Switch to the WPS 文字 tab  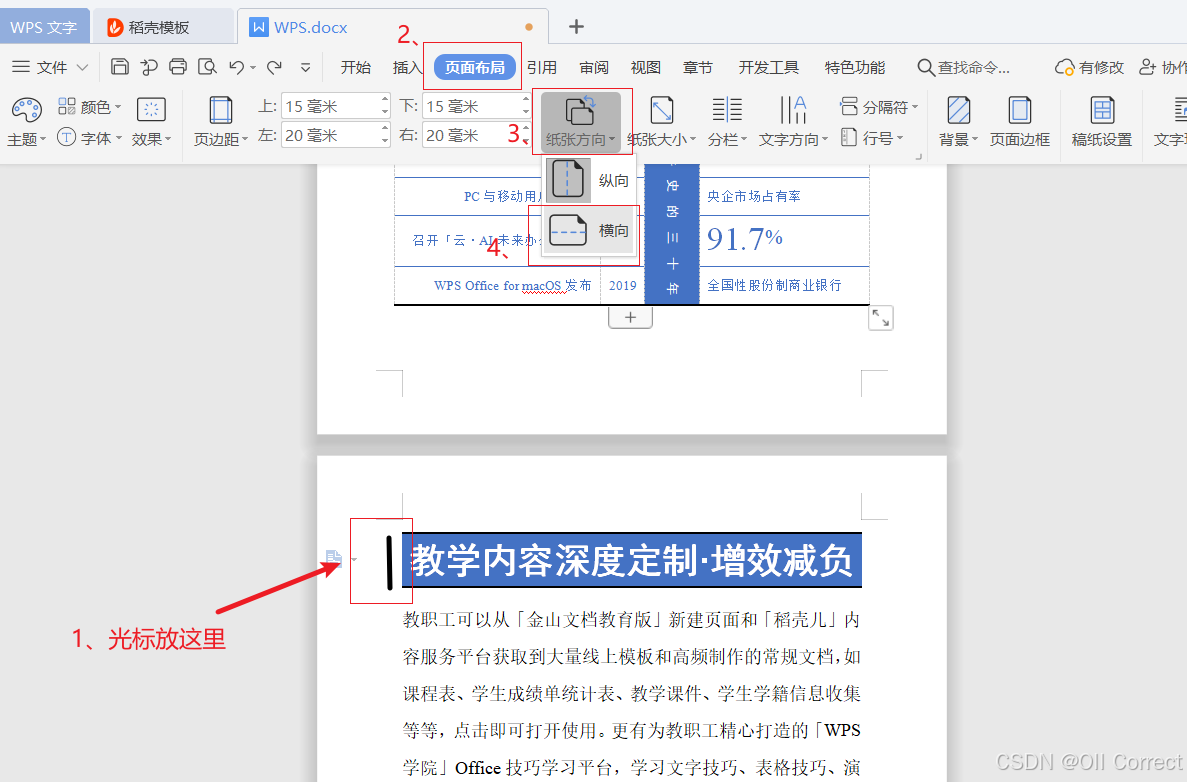point(44,27)
